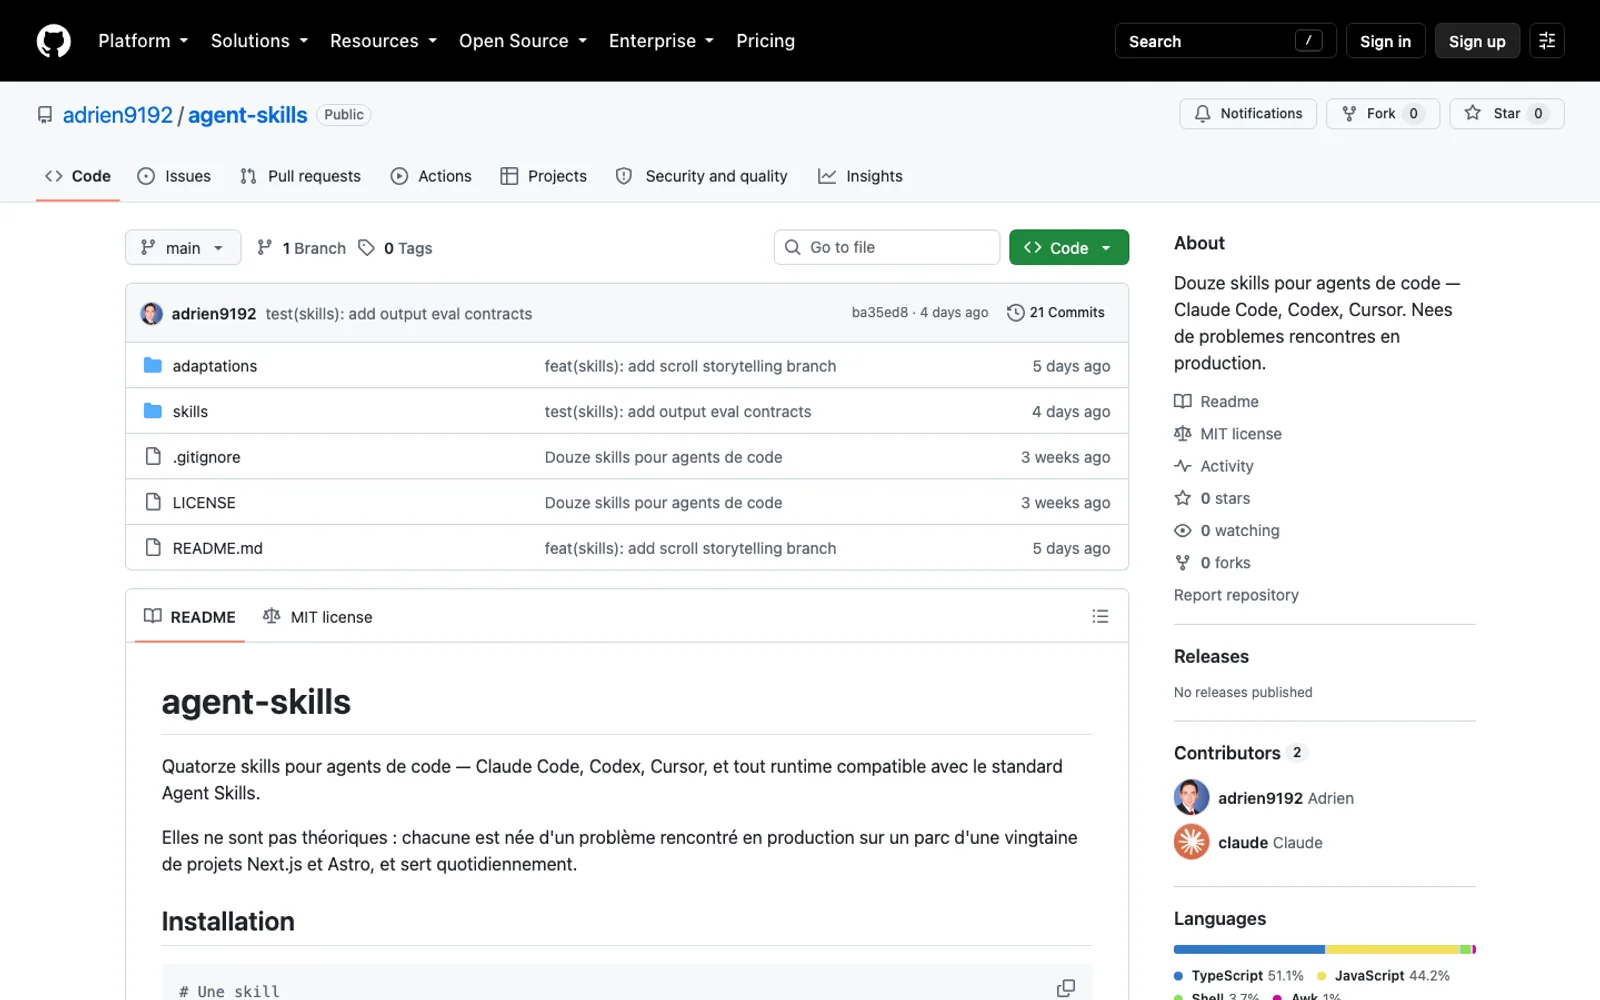This screenshot has width=1600, height=1000.
Task: Open the Insights tab
Action: (860, 176)
